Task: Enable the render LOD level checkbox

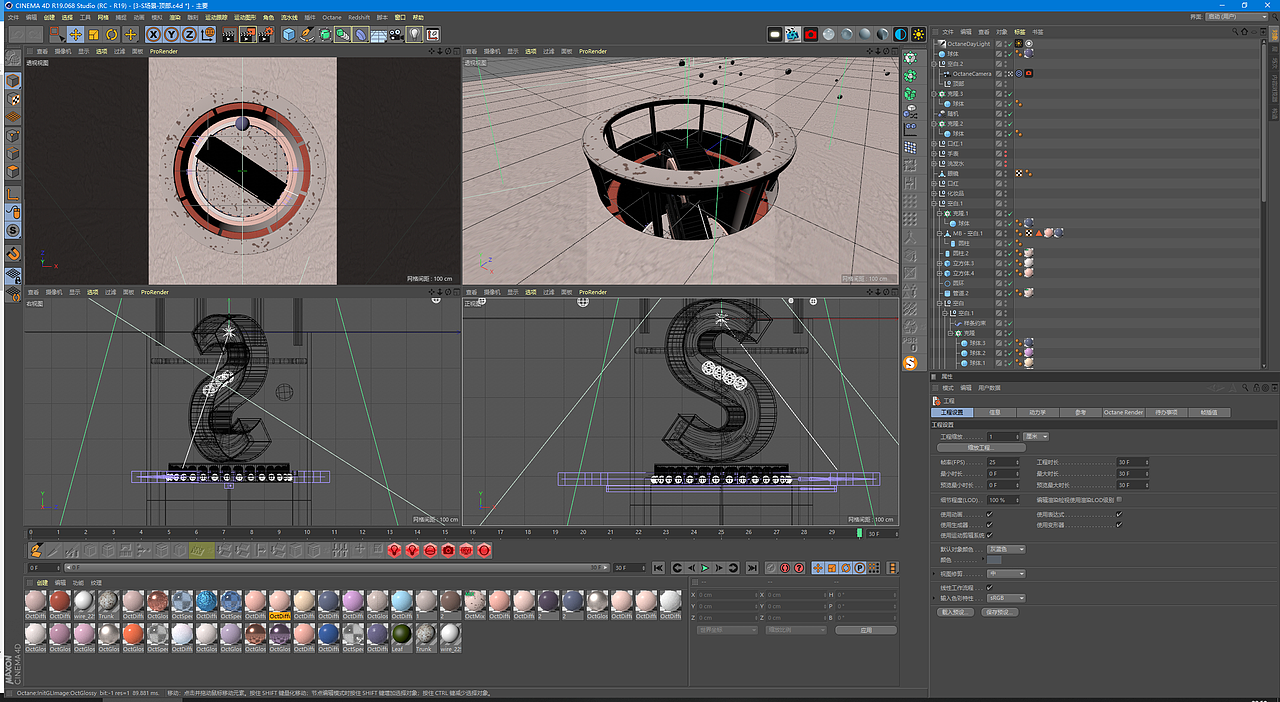Action: pos(1119,499)
